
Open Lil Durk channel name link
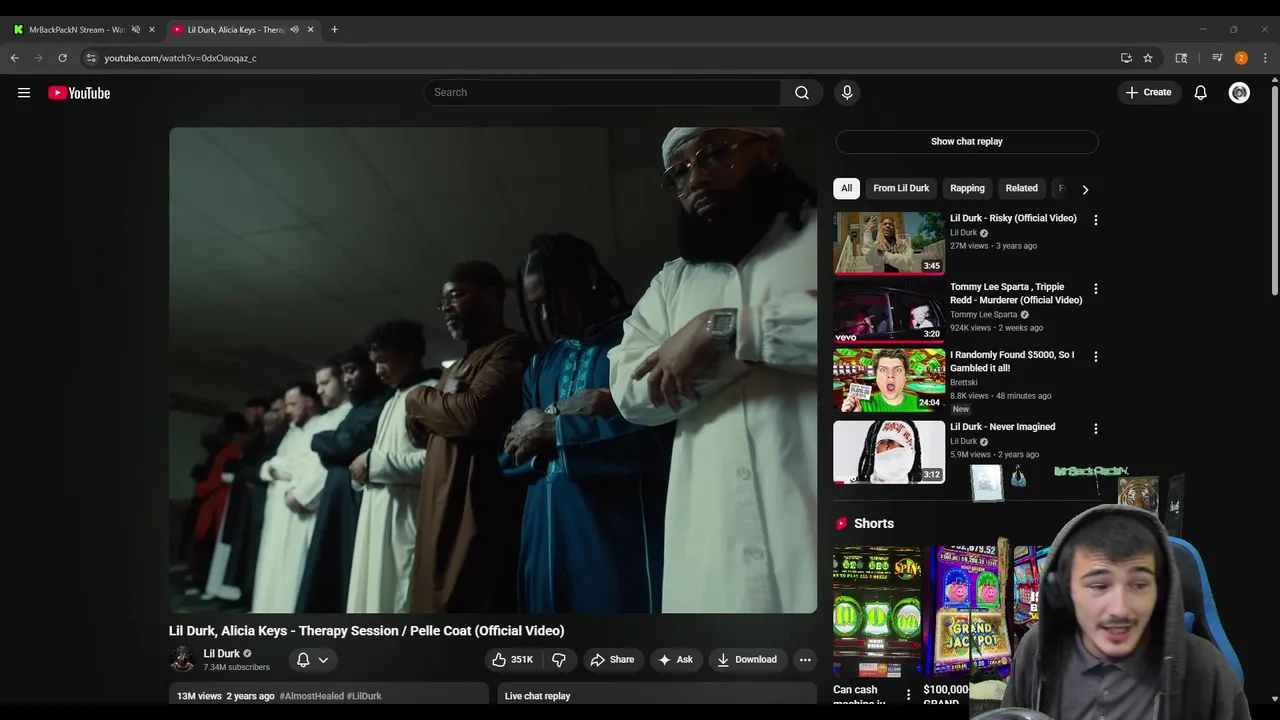point(222,653)
